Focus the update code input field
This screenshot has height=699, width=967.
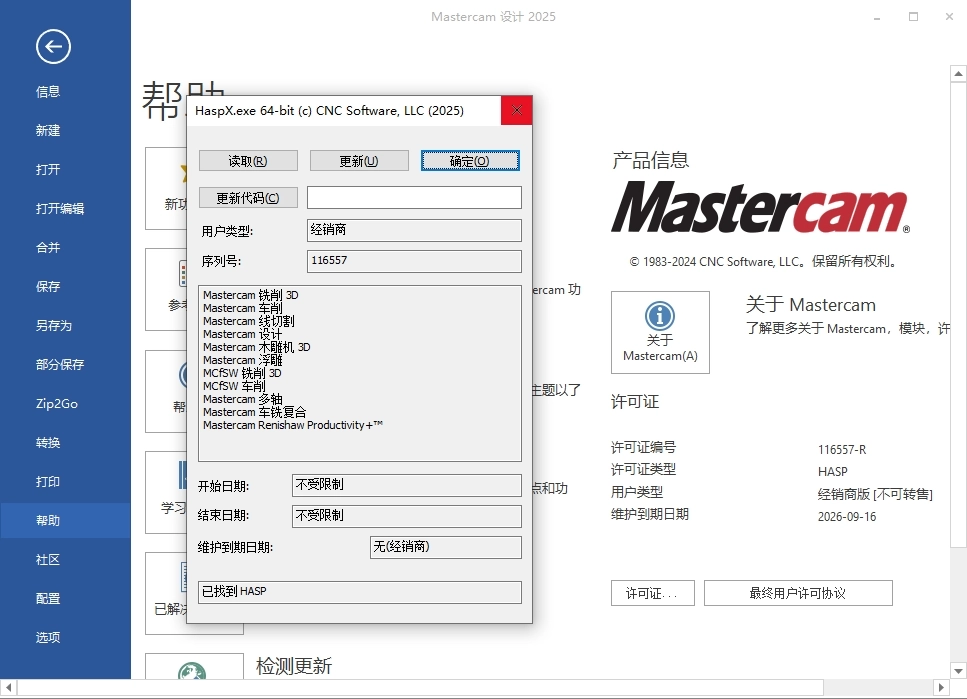coord(414,198)
